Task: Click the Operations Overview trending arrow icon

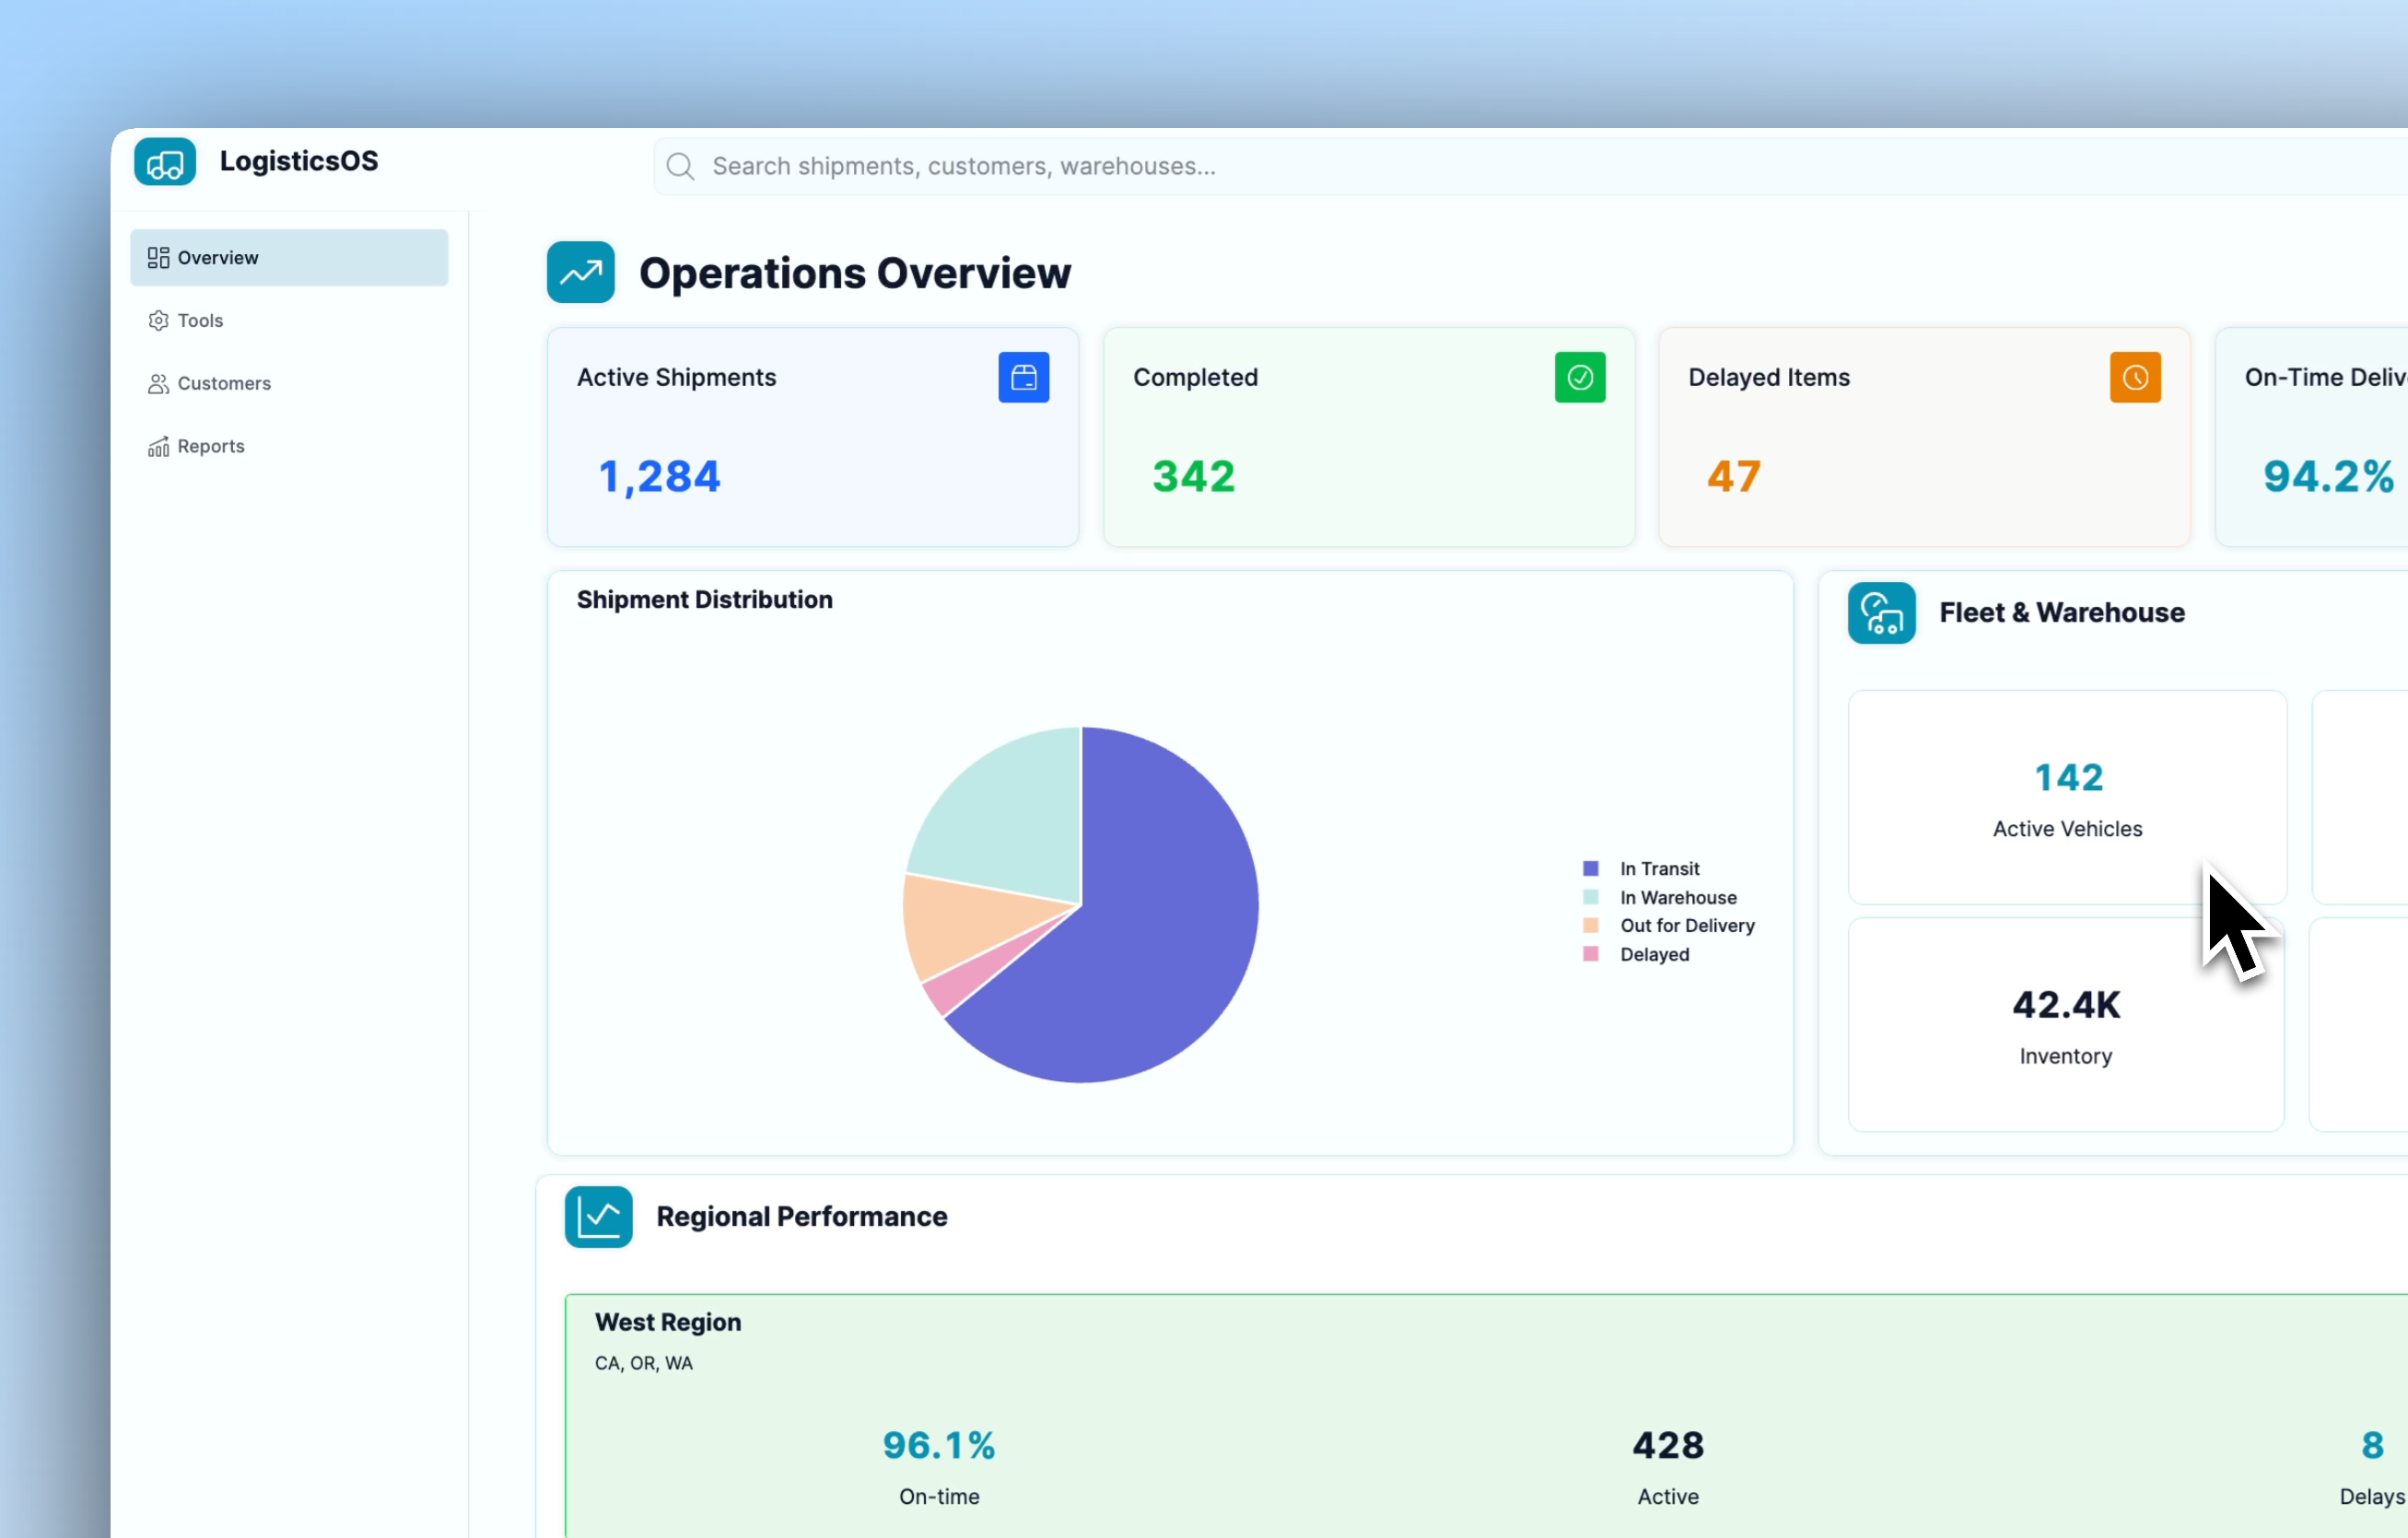Action: click(x=580, y=272)
